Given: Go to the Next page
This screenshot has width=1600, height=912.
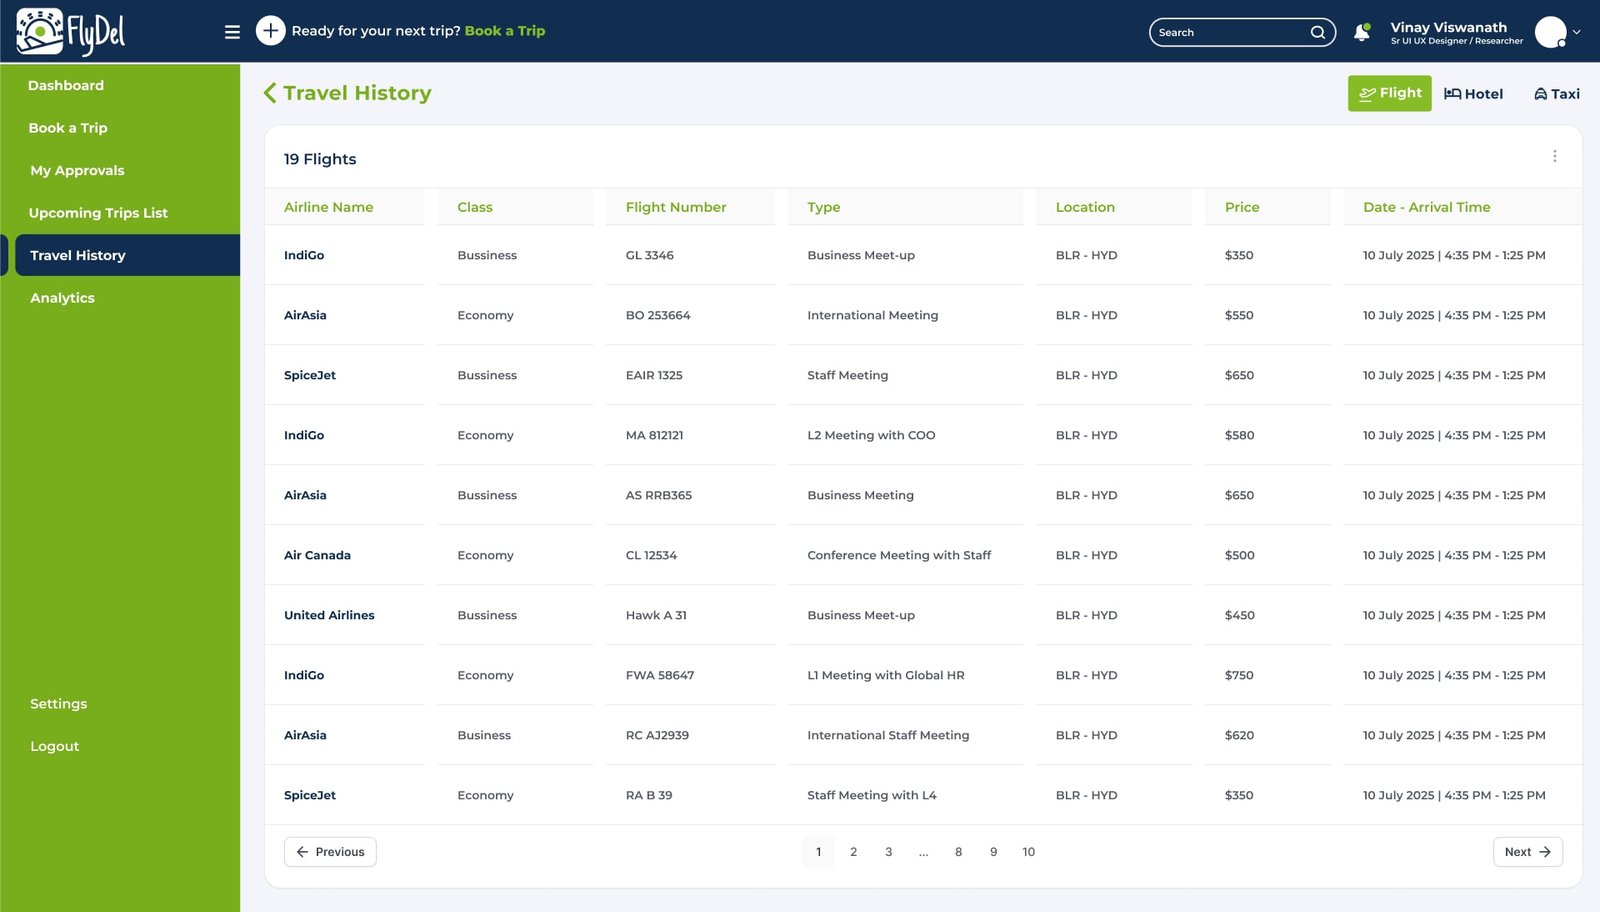Looking at the screenshot, I should 1527,852.
